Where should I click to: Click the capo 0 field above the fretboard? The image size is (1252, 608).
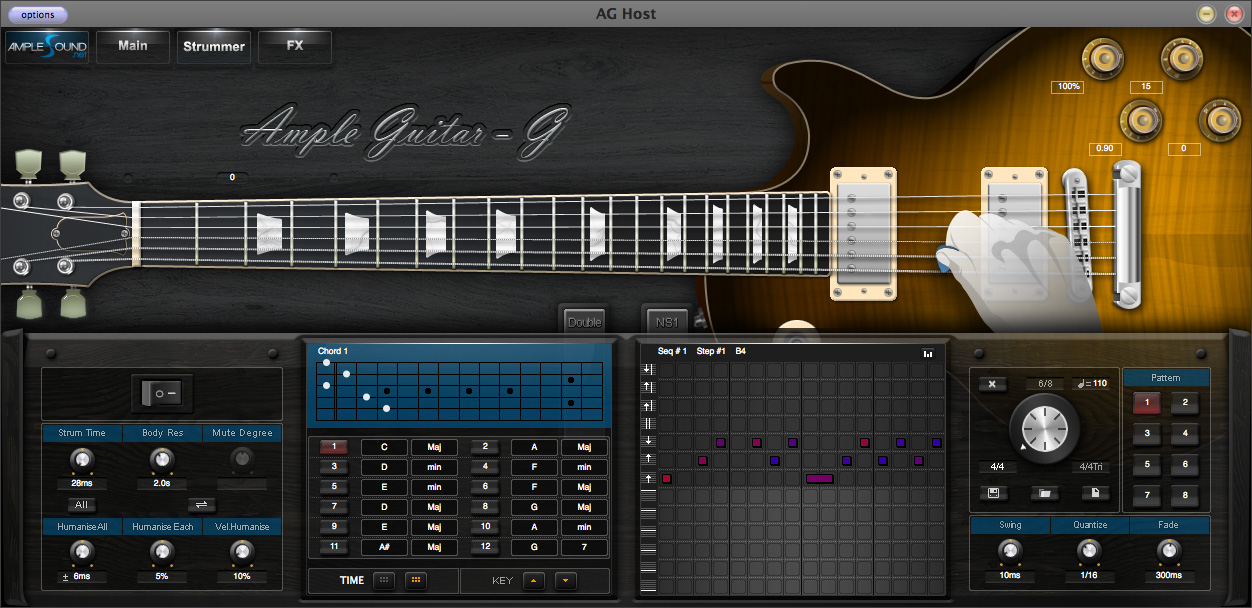232,177
